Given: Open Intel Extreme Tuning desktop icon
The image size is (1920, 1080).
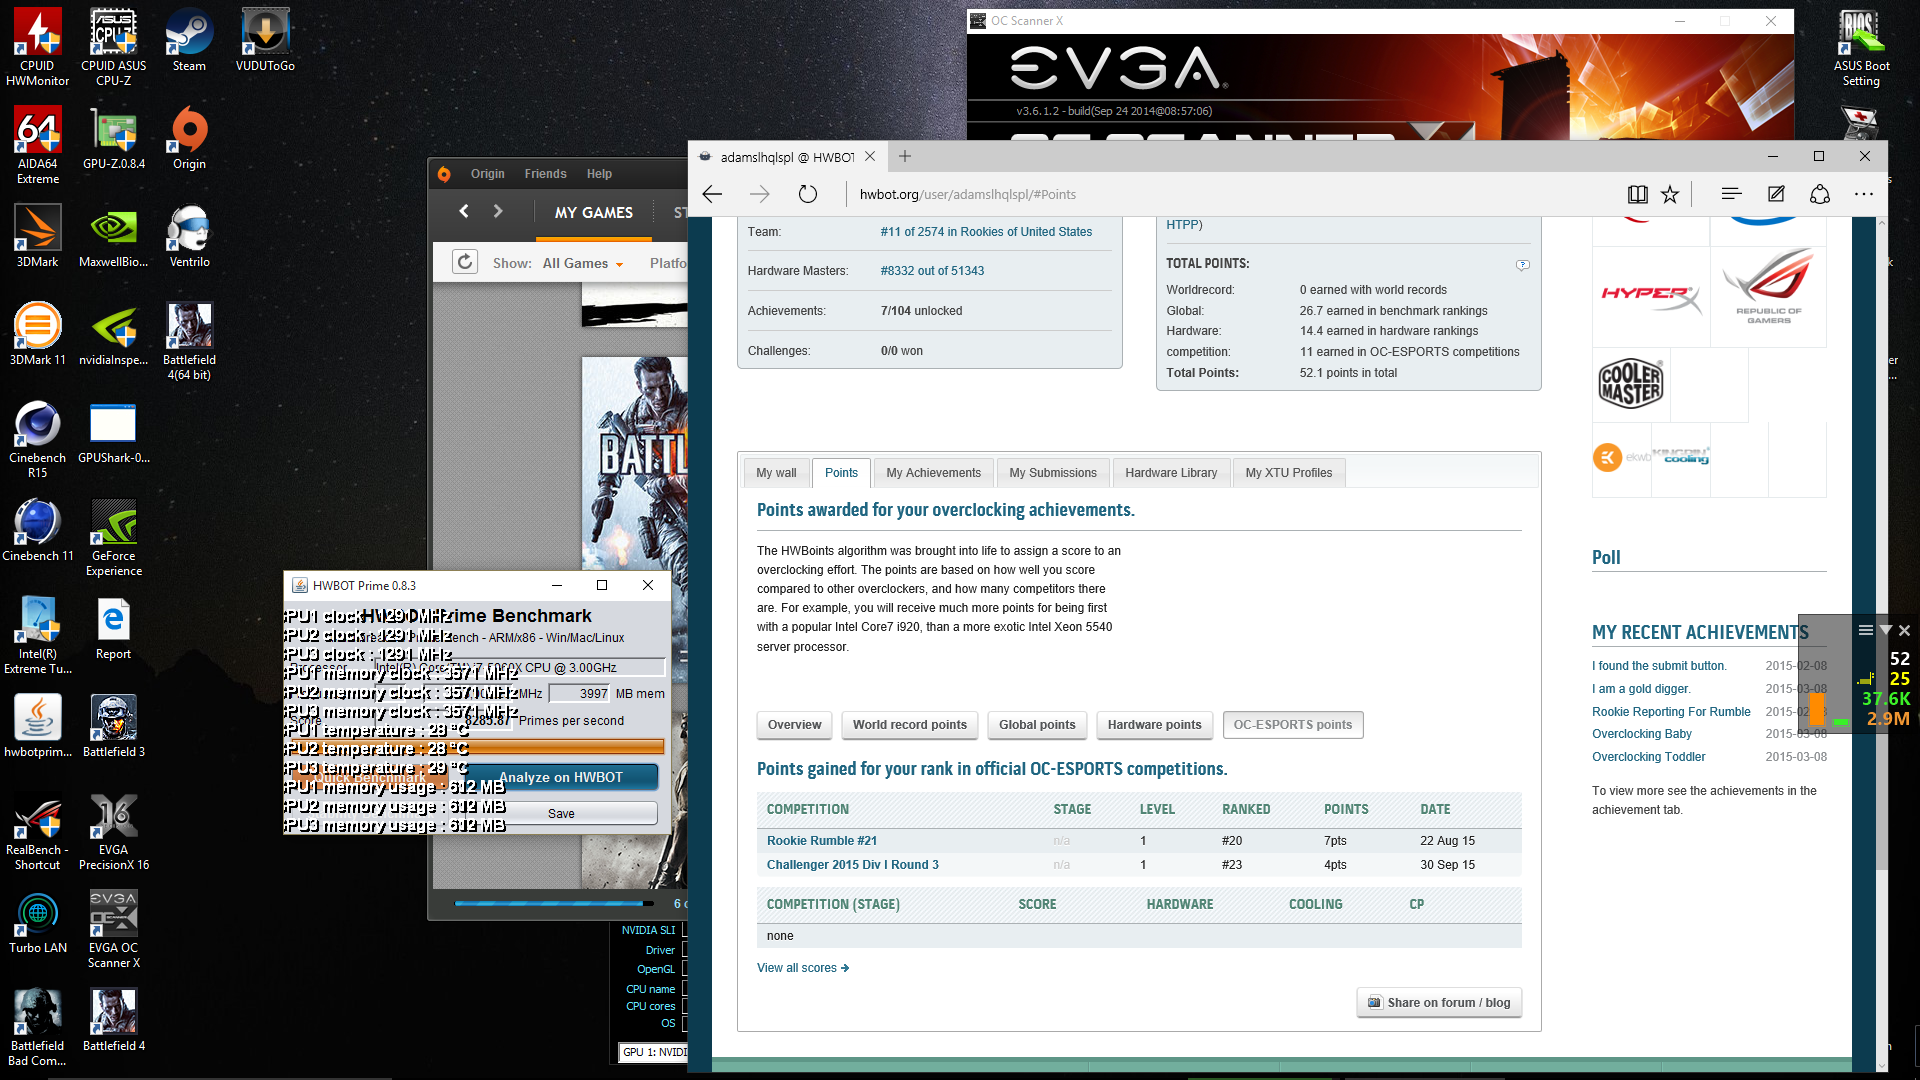Looking at the screenshot, I should click(38, 635).
